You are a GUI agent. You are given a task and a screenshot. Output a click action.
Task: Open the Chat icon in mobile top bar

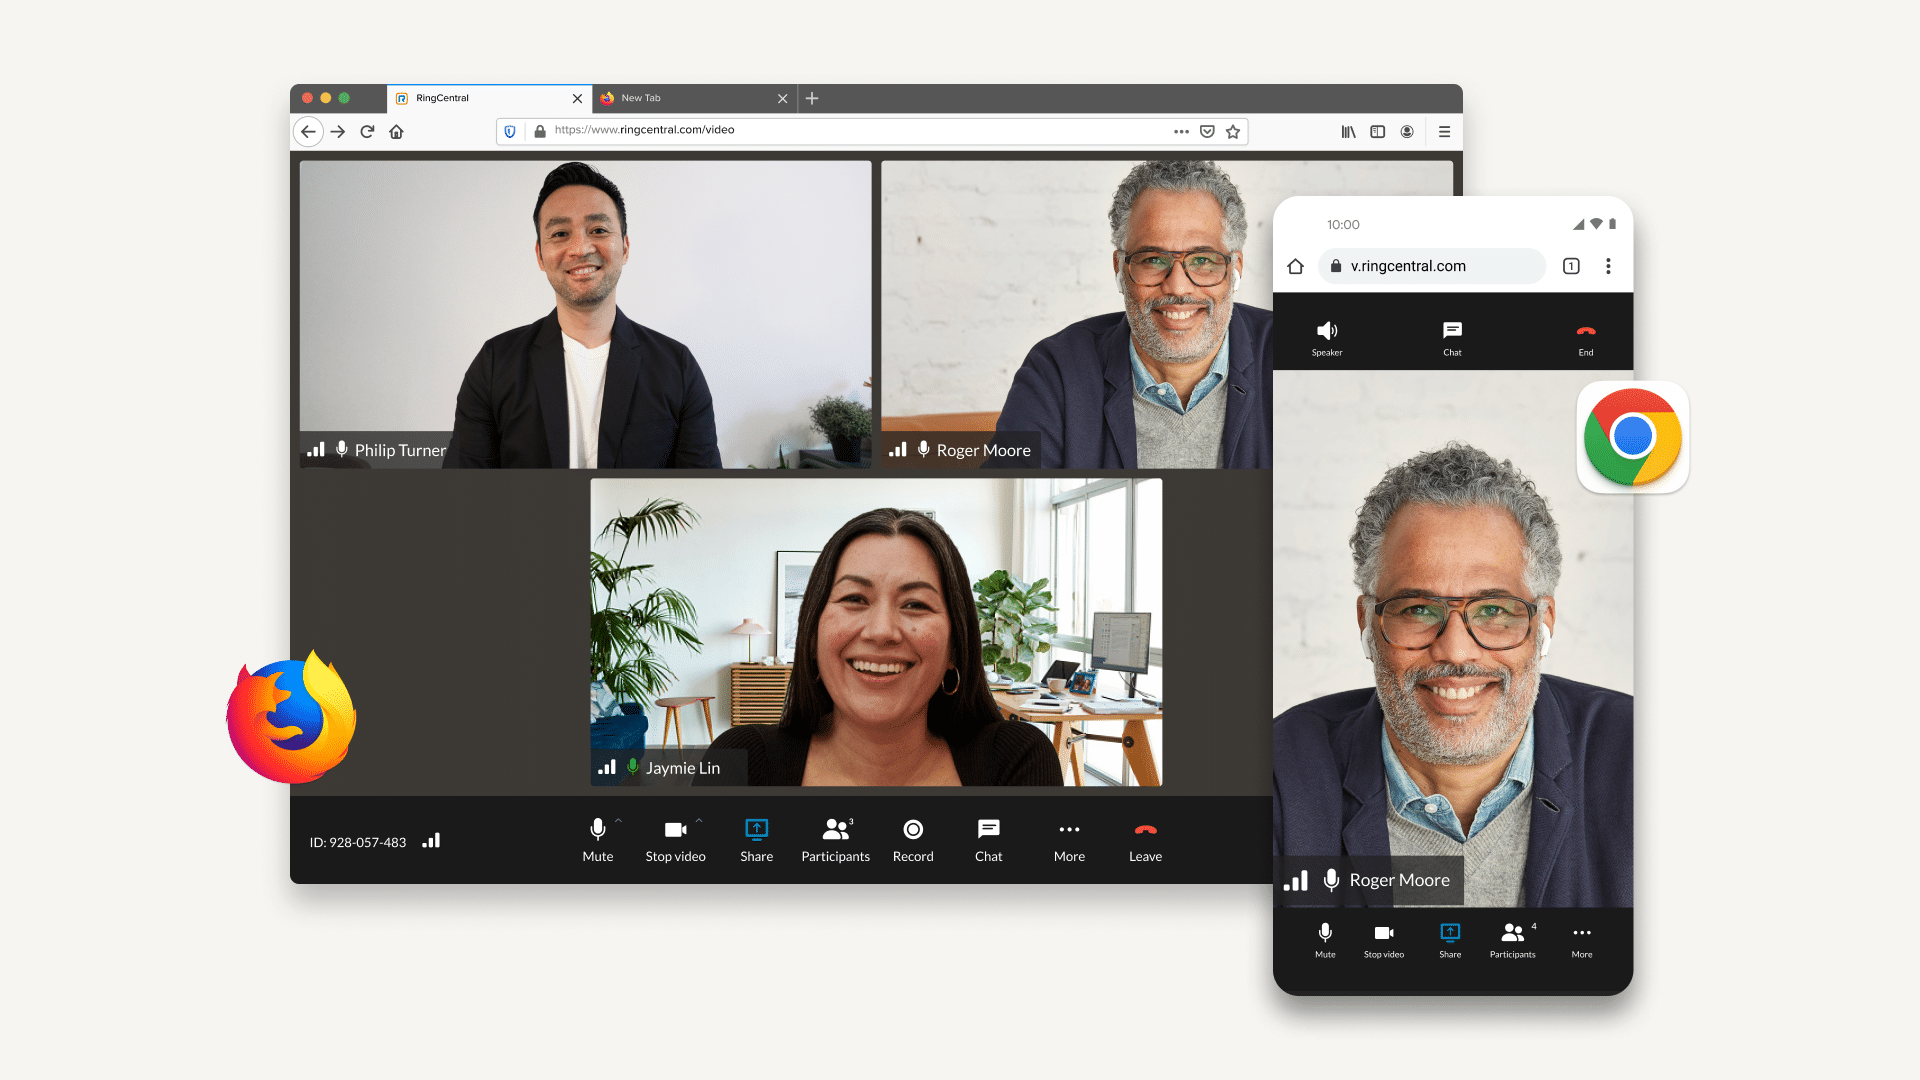coord(1452,330)
